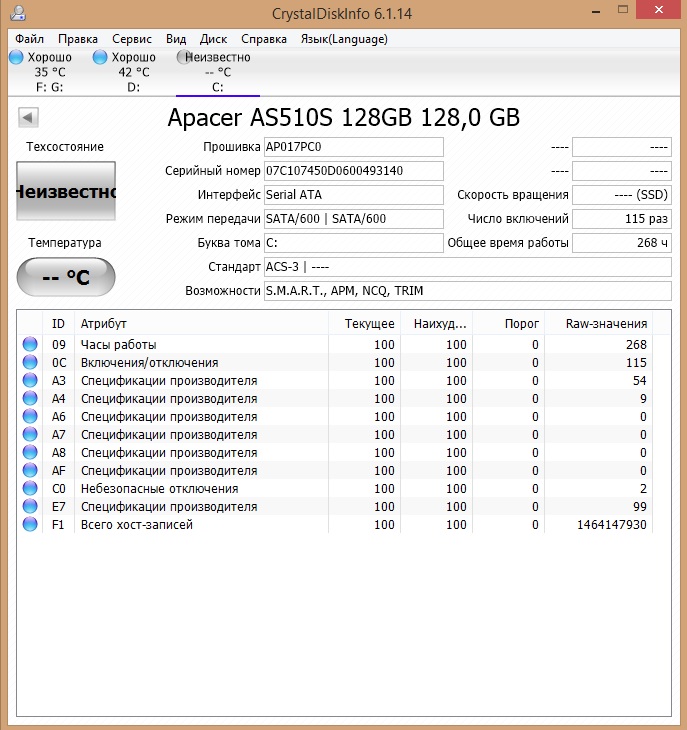Click the Техсостояние label
The width and height of the screenshot is (687, 730).
click(65, 147)
